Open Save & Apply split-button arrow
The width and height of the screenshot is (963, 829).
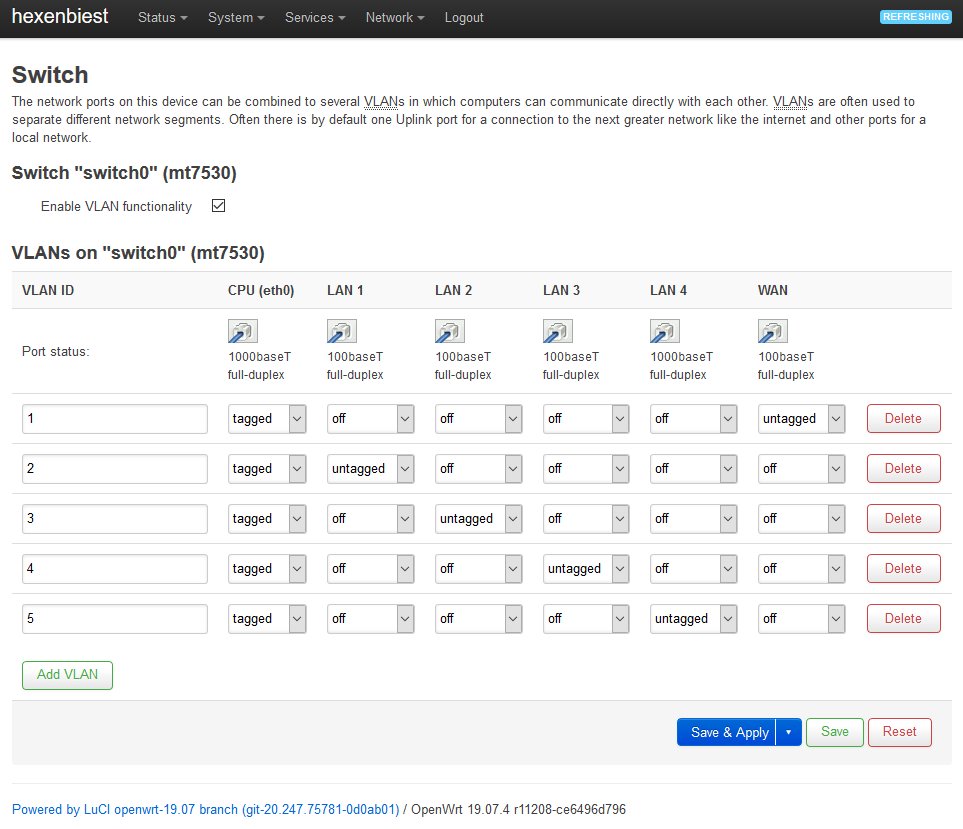tap(788, 732)
